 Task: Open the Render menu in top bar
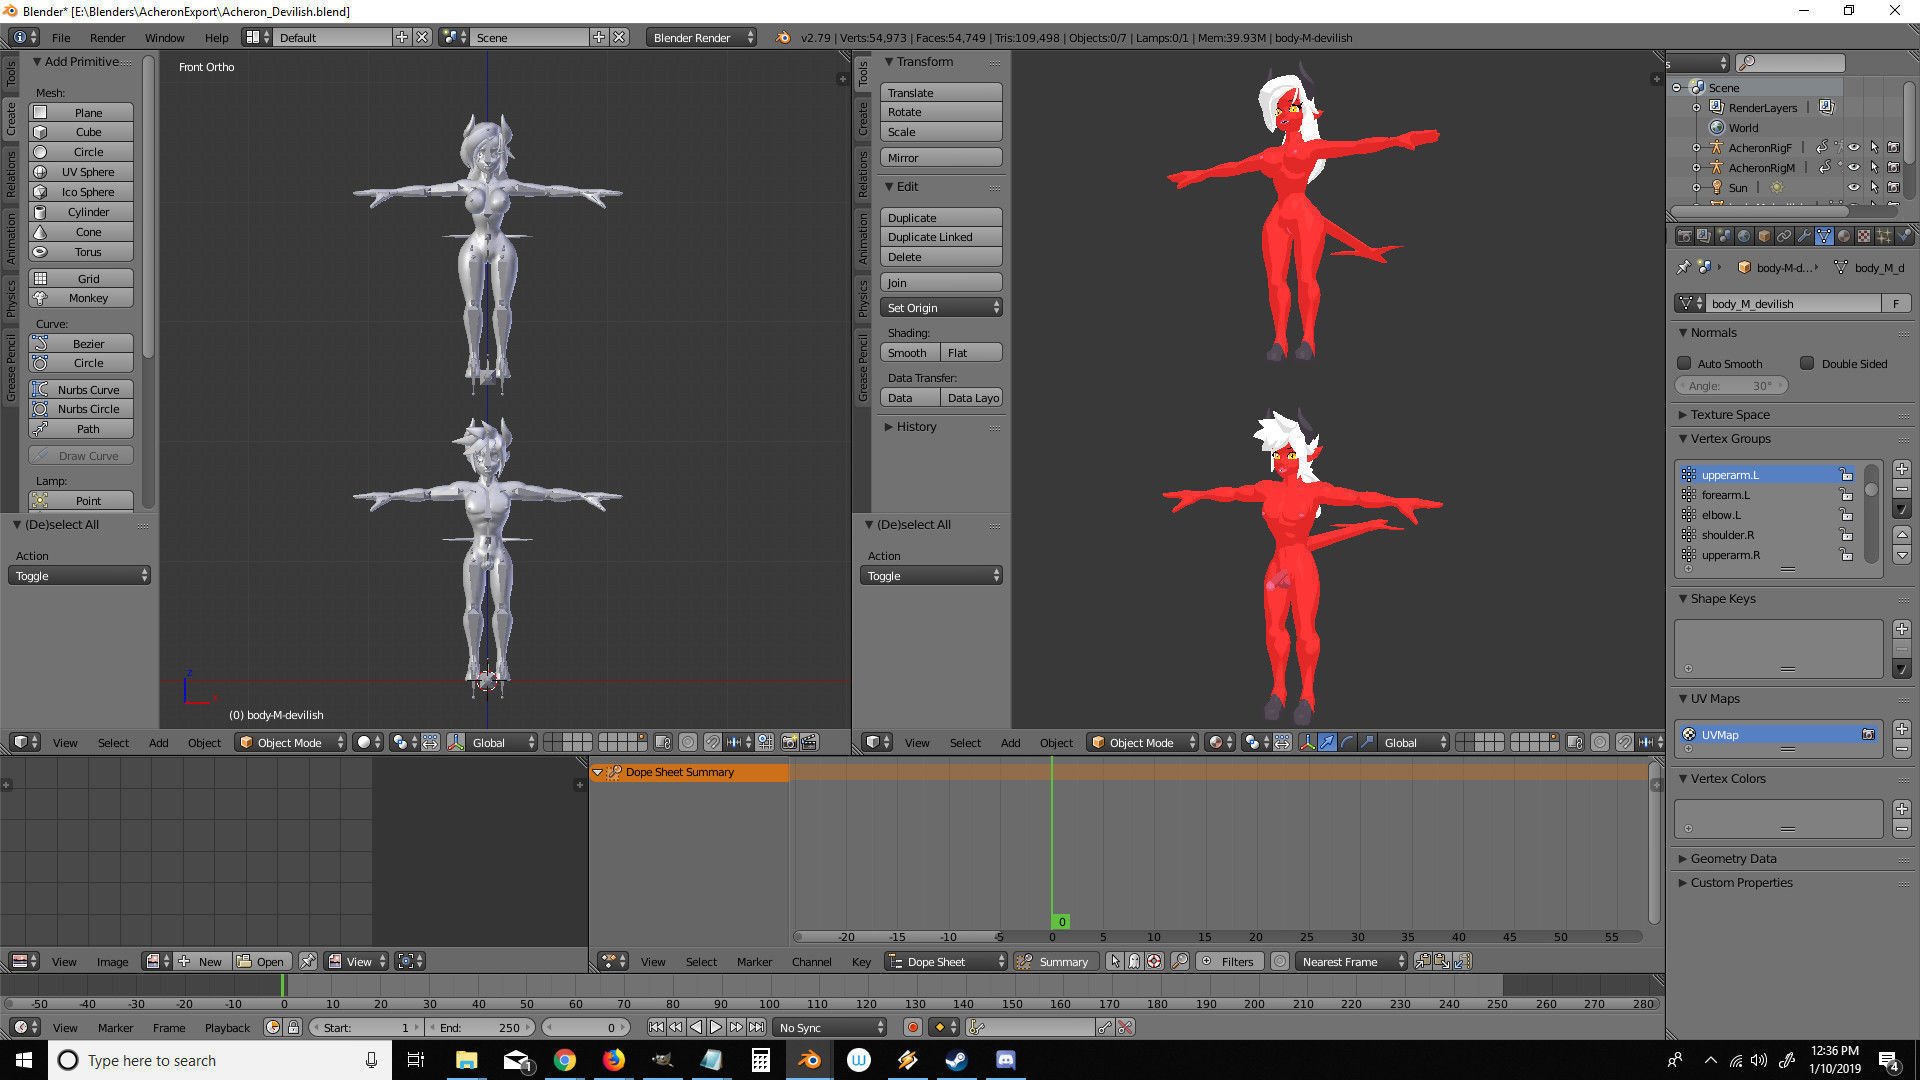pos(107,37)
